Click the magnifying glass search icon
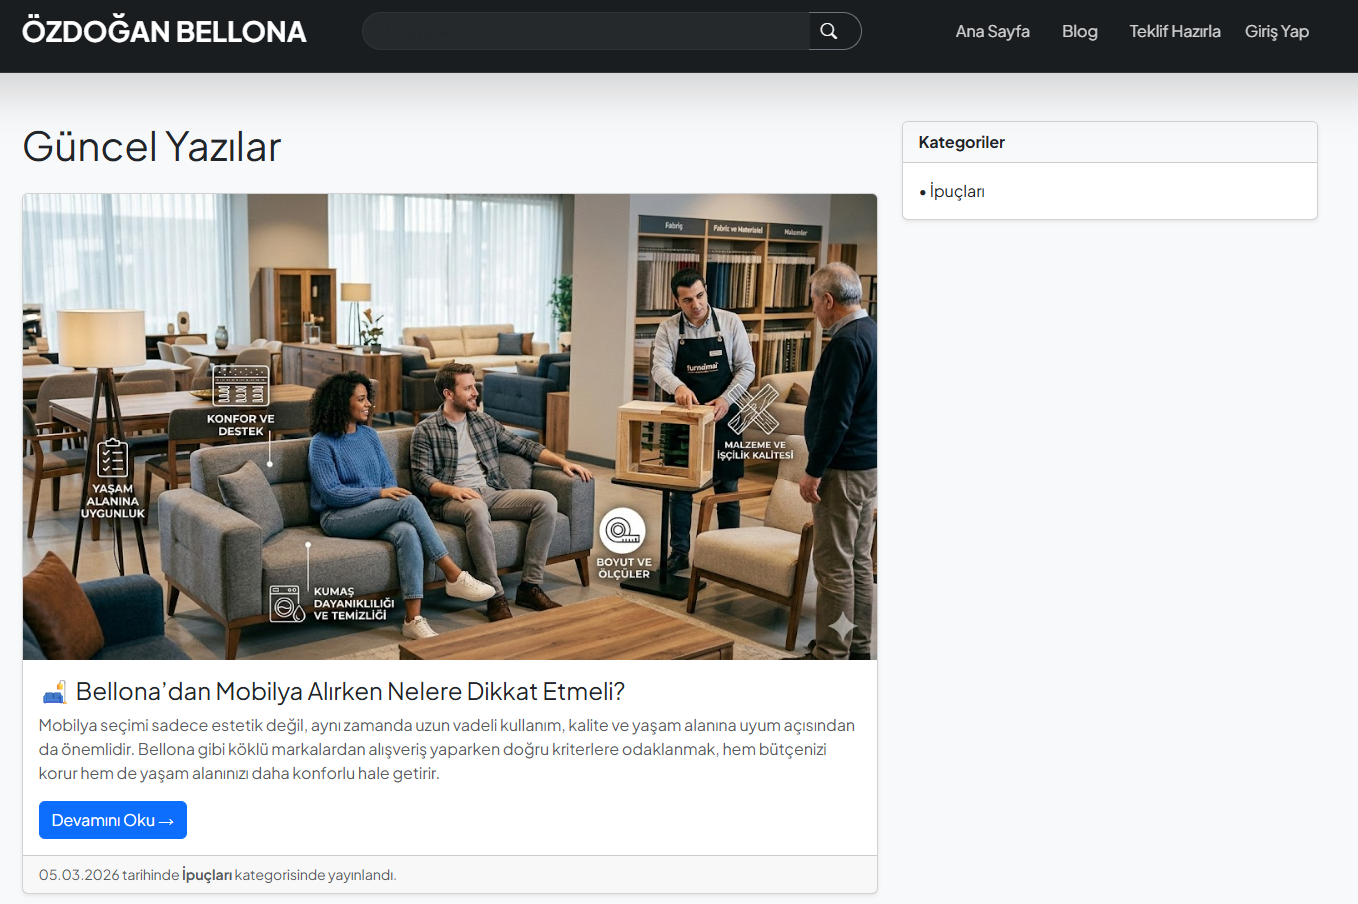The height and width of the screenshot is (904, 1358). point(829,31)
